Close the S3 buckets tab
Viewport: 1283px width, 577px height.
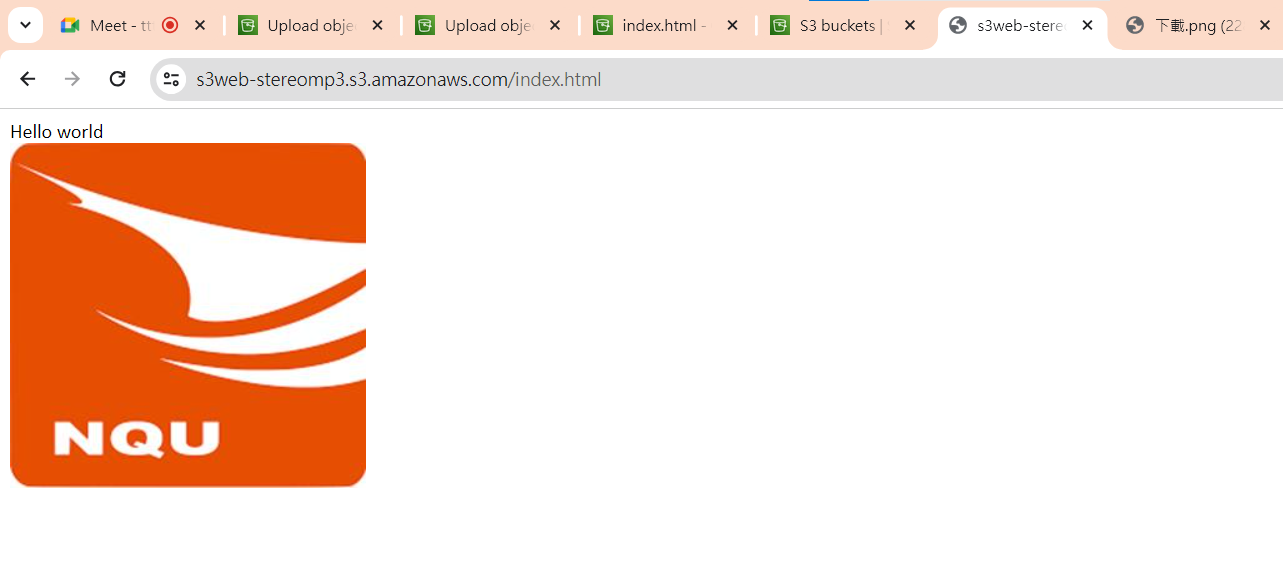pyautogui.click(x=910, y=25)
